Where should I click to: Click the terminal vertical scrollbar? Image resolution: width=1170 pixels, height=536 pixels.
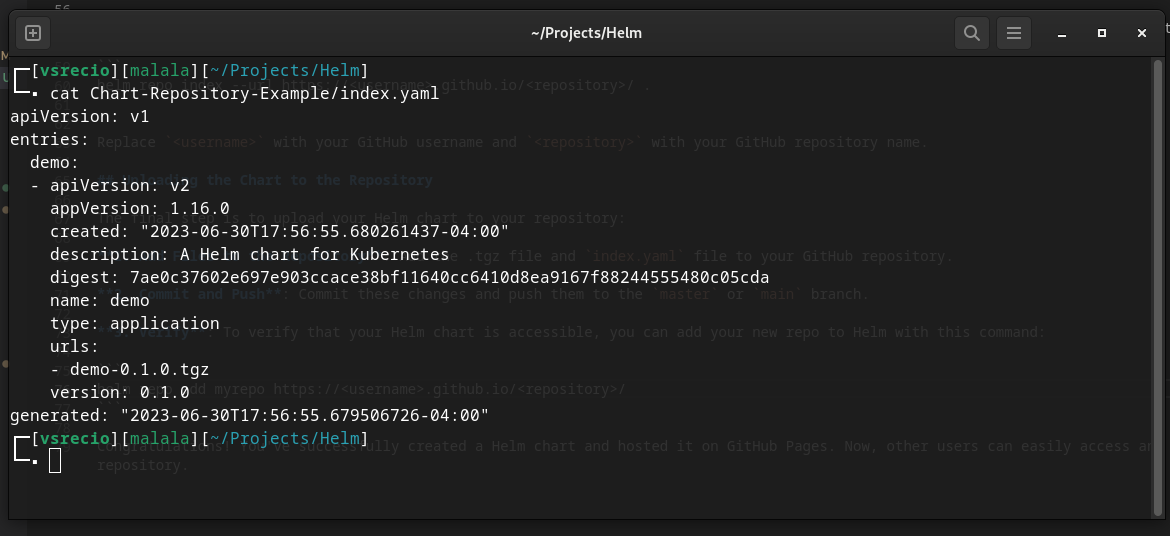(x=1157, y=287)
